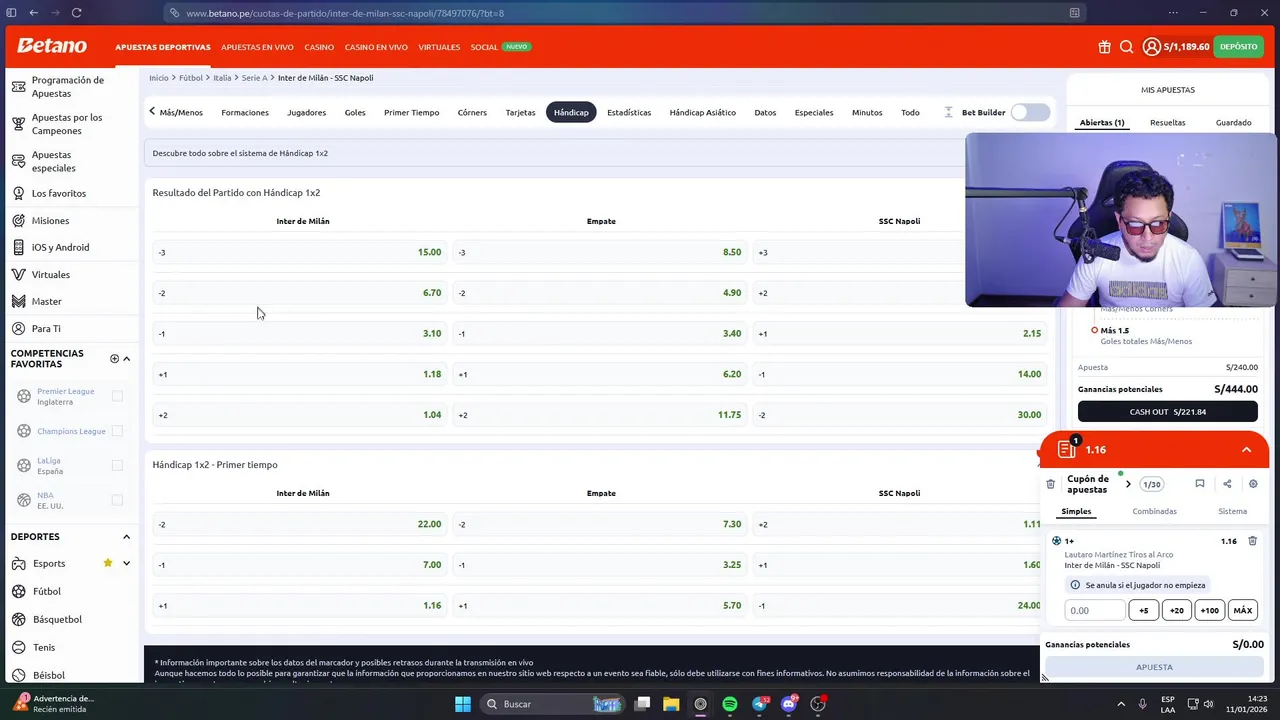Open the gift promotions icon in header

1104,47
